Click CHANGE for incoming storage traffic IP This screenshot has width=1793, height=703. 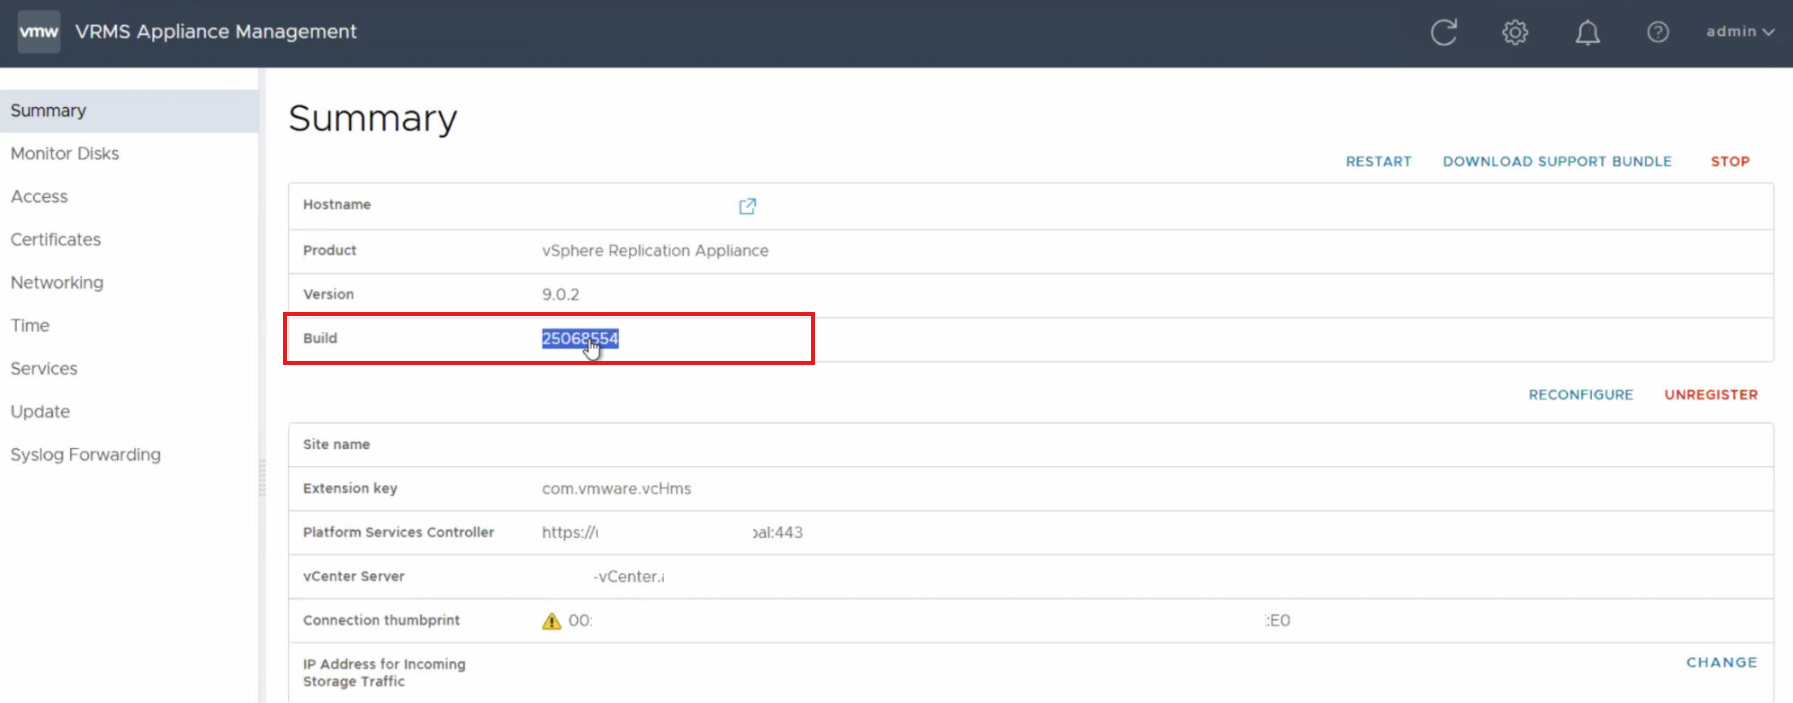[1720, 662]
